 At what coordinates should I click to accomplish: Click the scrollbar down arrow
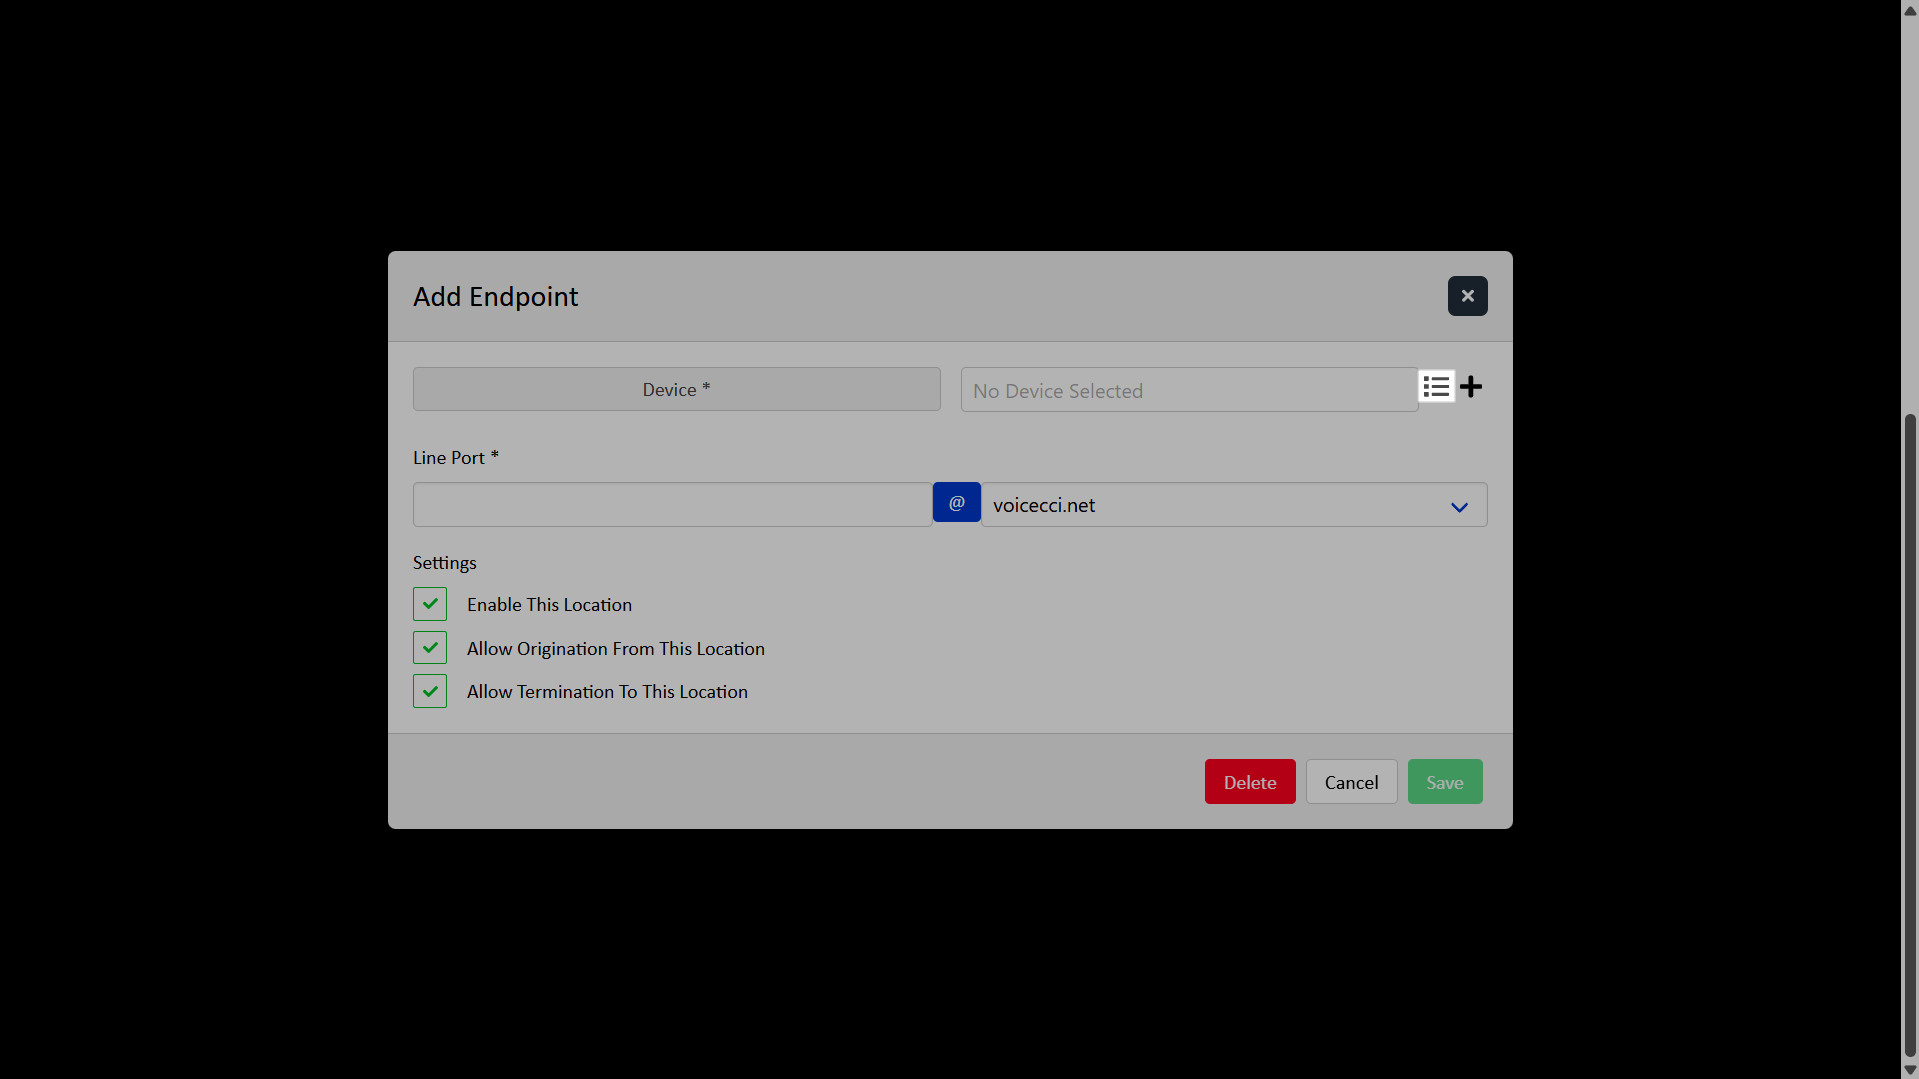(1910, 1069)
